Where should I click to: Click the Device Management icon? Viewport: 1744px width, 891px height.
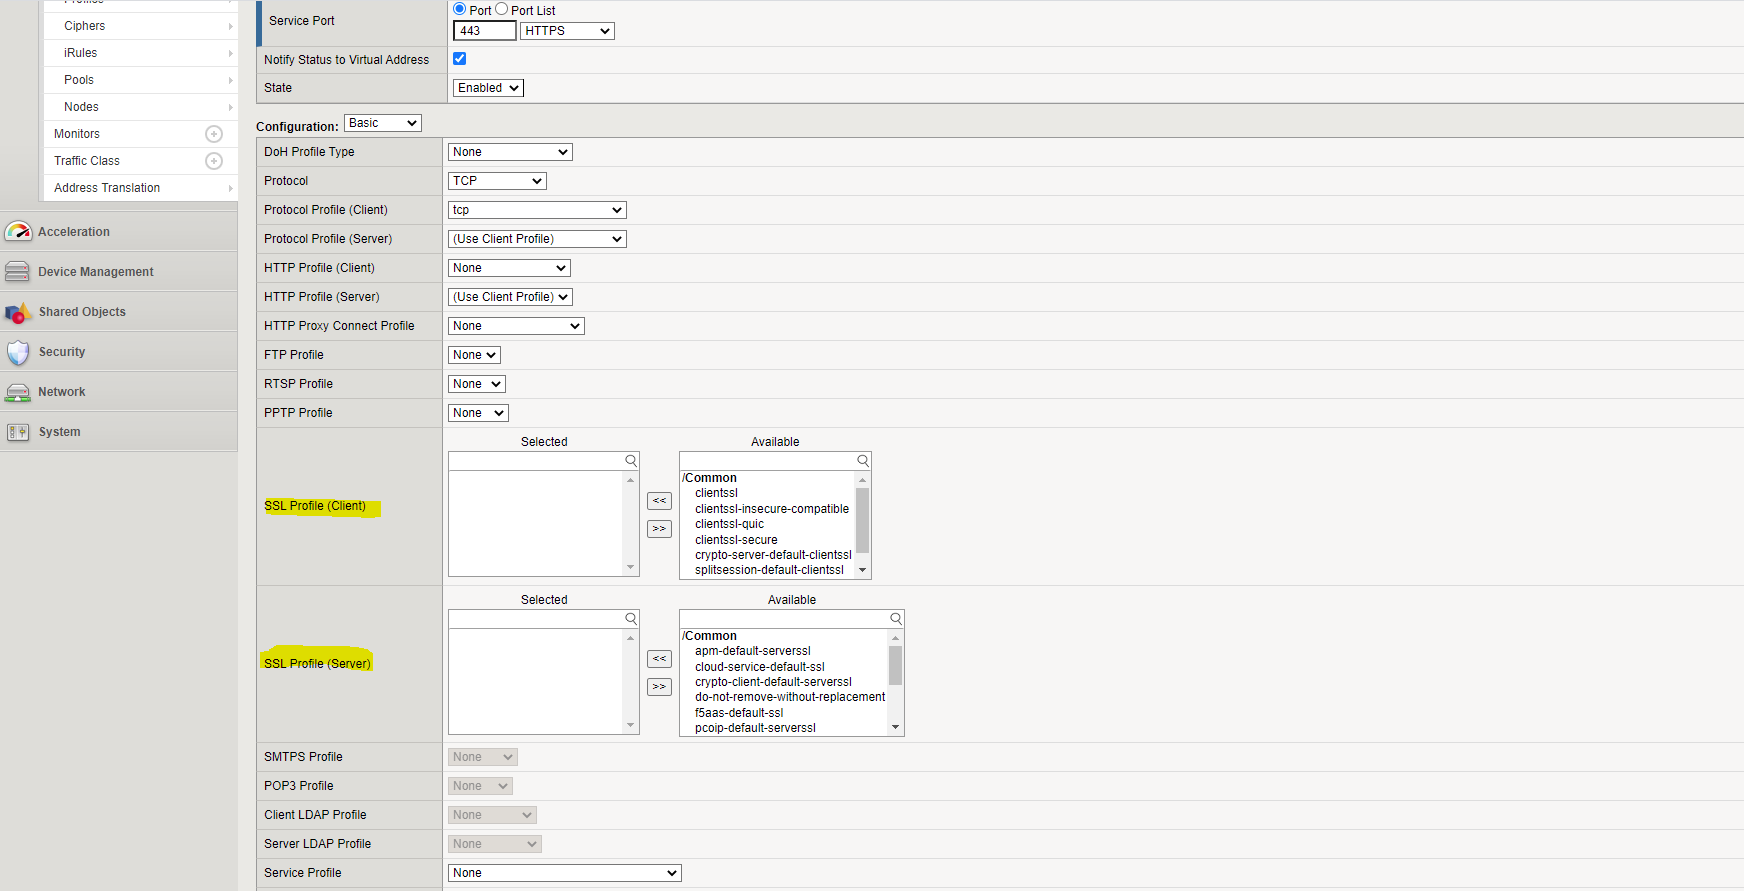click(x=18, y=272)
